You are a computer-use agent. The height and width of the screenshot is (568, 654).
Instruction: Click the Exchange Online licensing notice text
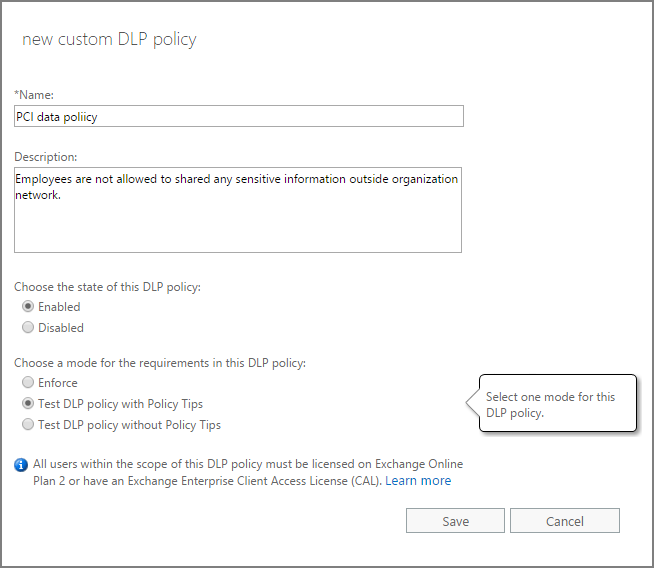[248, 472]
